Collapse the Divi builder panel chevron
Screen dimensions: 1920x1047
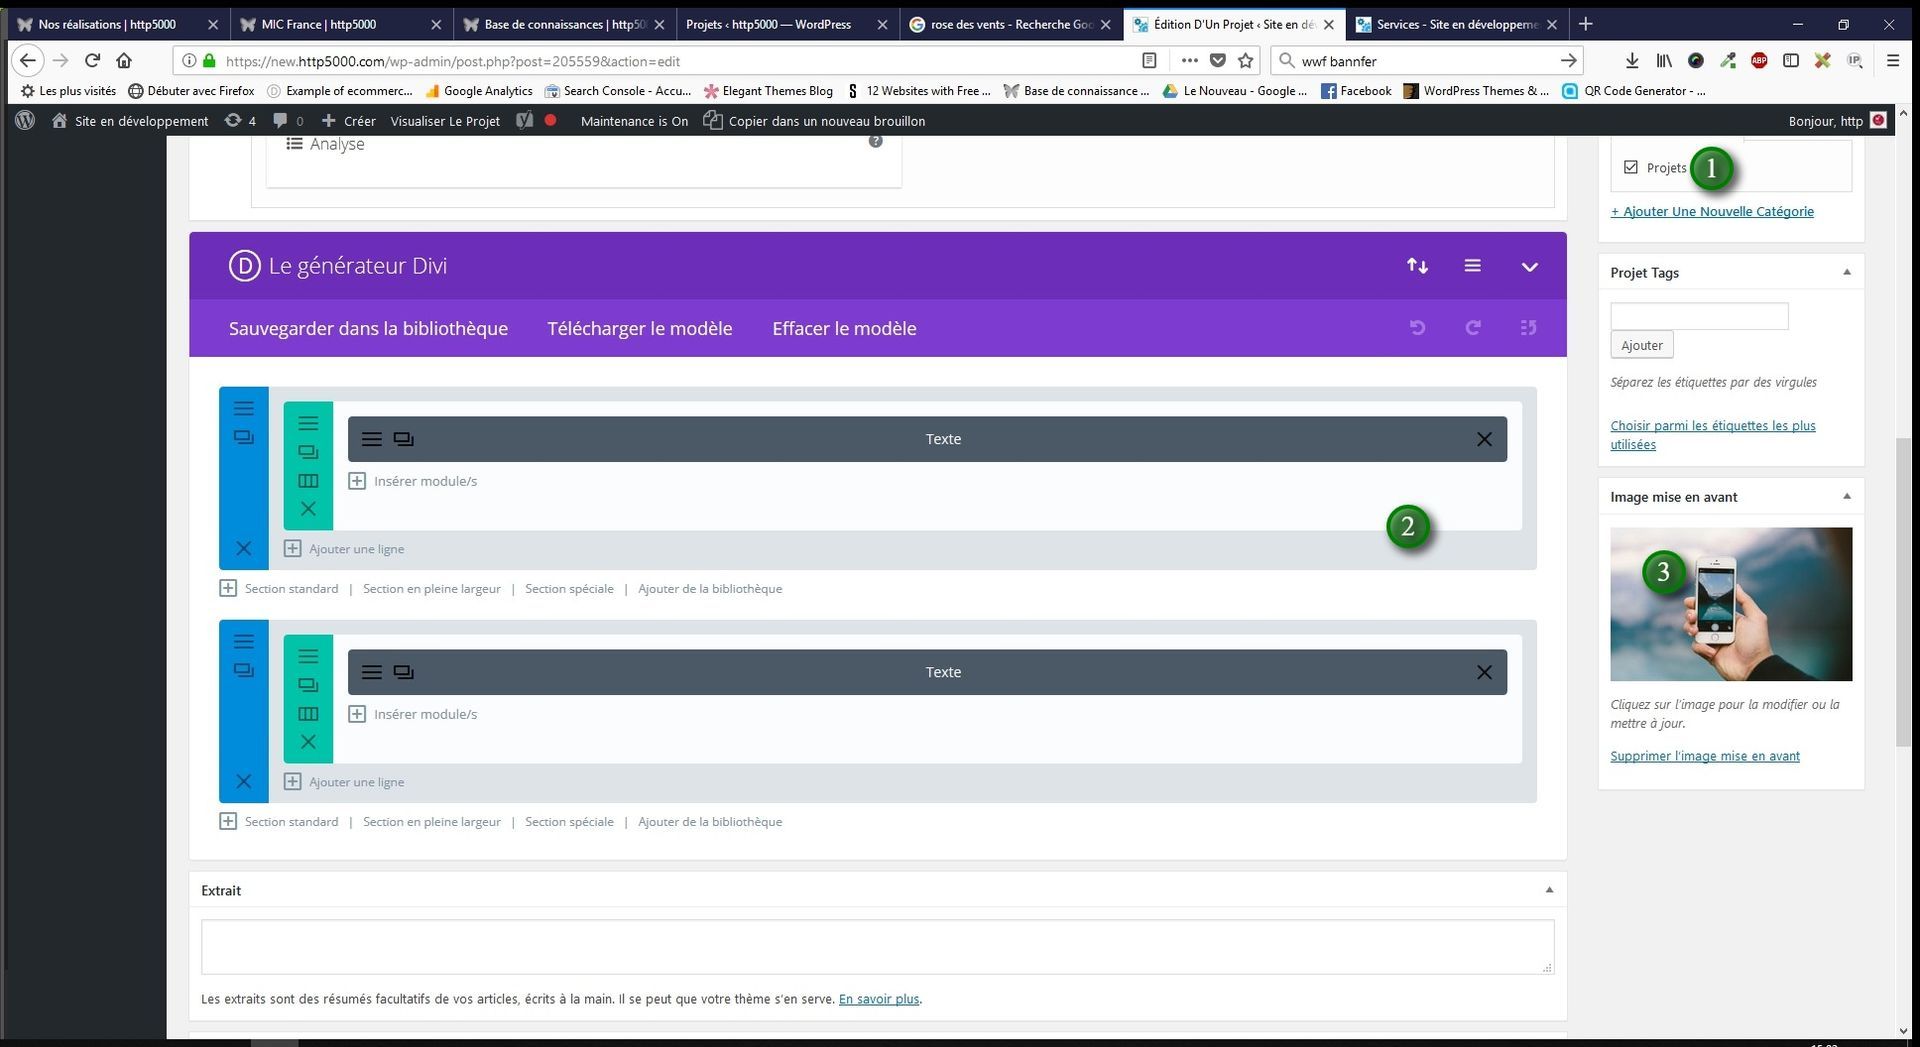(1529, 267)
